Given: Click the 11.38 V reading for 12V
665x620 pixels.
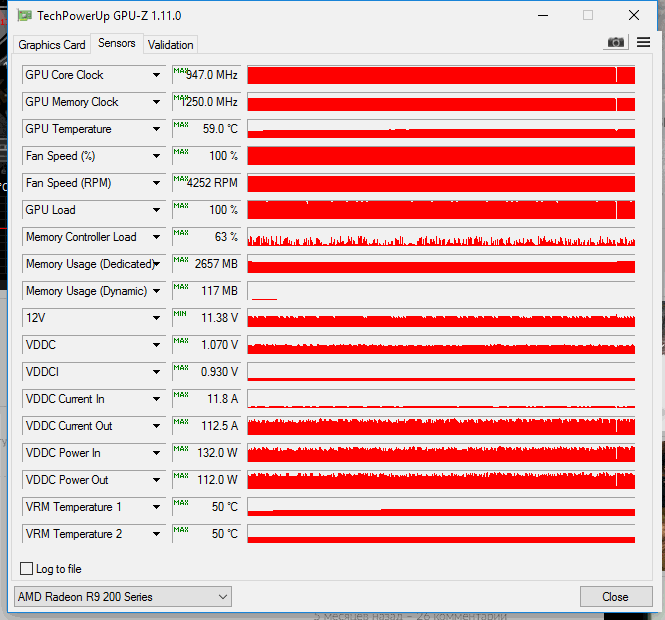Looking at the screenshot, I should click(207, 318).
